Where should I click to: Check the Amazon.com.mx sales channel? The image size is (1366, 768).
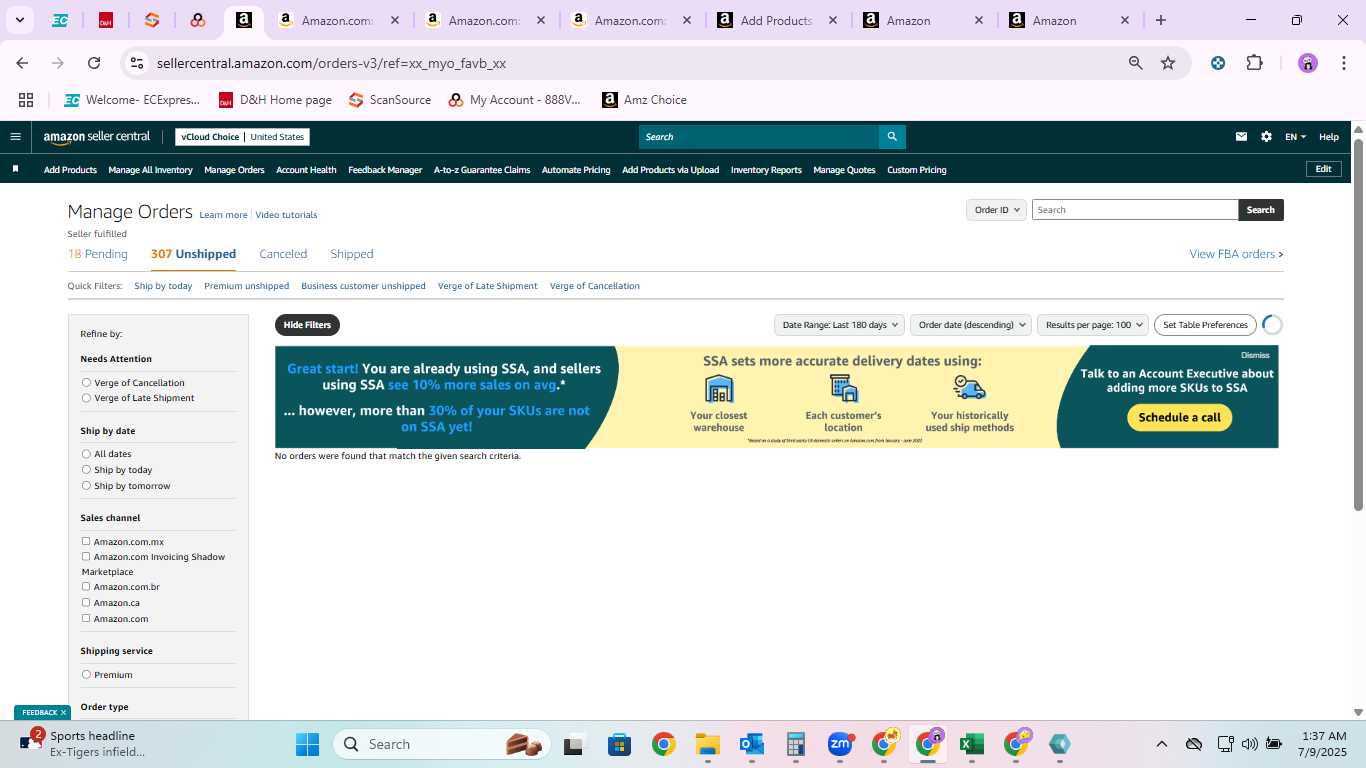[x=86, y=541]
